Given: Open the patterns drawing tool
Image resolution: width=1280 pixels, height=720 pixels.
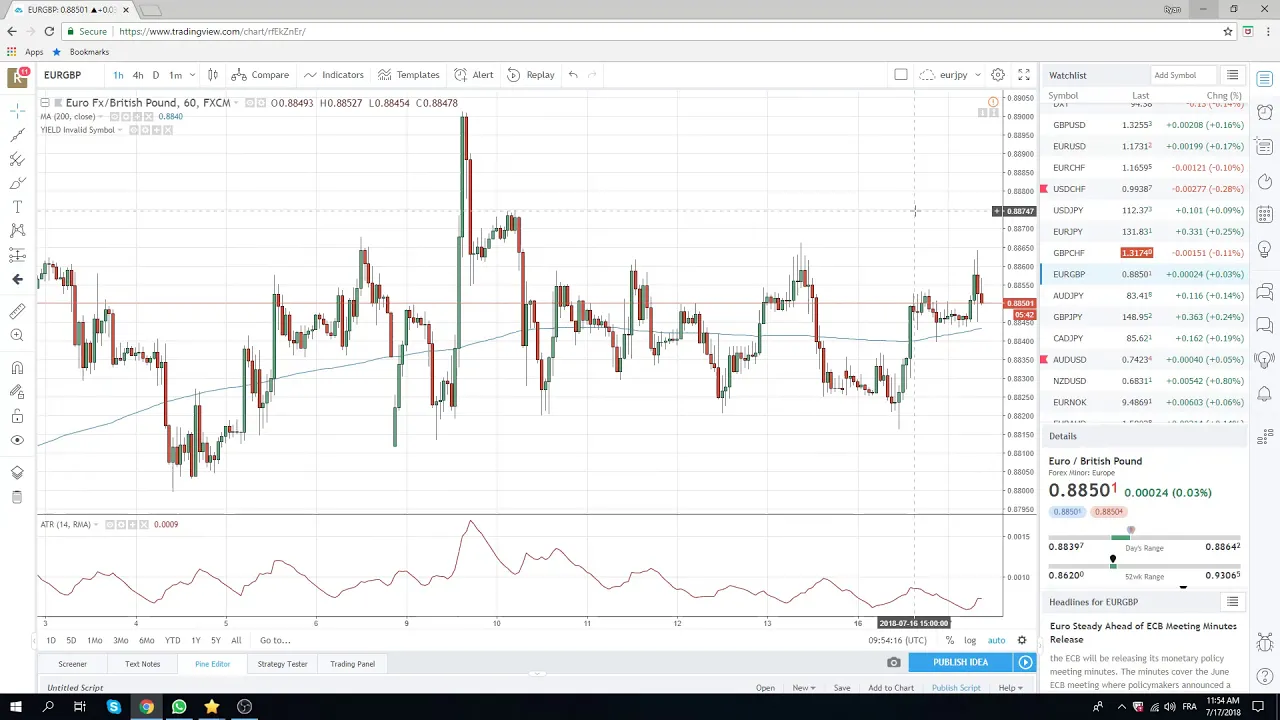Looking at the screenshot, I should [x=17, y=230].
